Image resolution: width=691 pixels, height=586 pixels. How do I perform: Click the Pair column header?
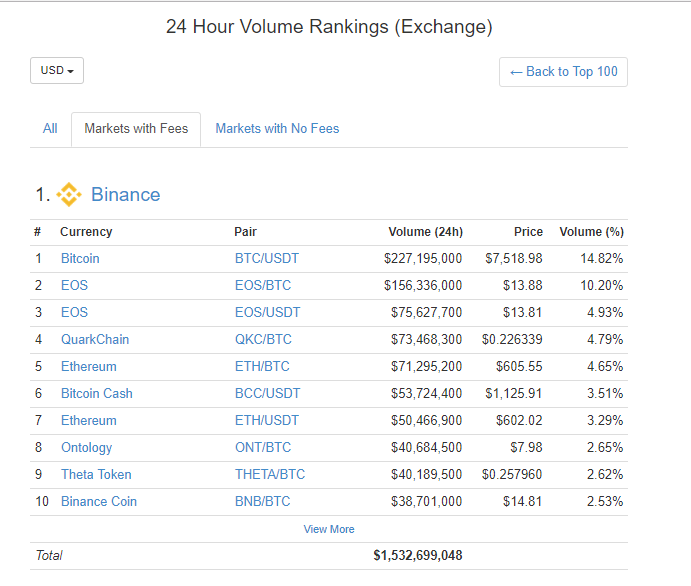(x=245, y=232)
